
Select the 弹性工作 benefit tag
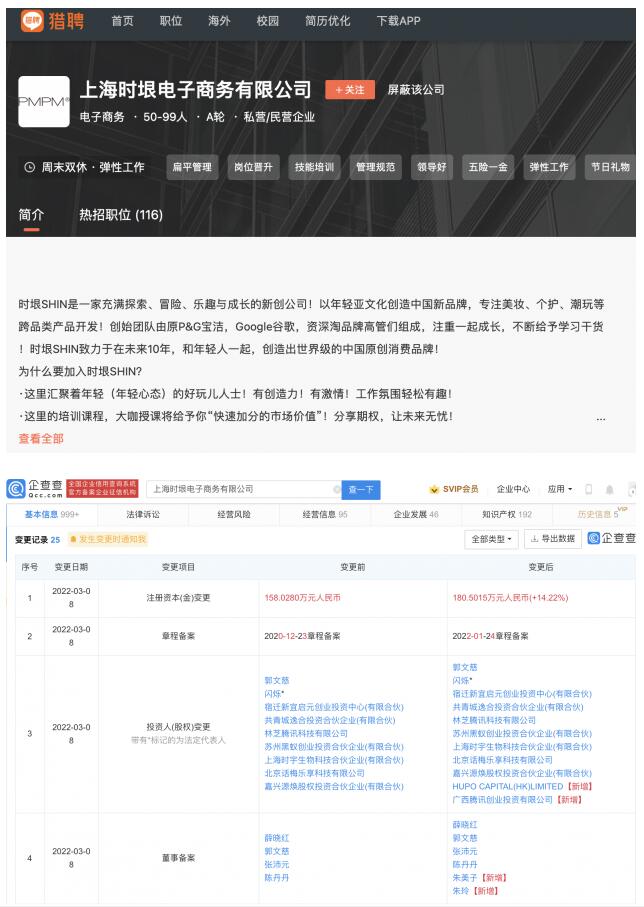click(549, 167)
